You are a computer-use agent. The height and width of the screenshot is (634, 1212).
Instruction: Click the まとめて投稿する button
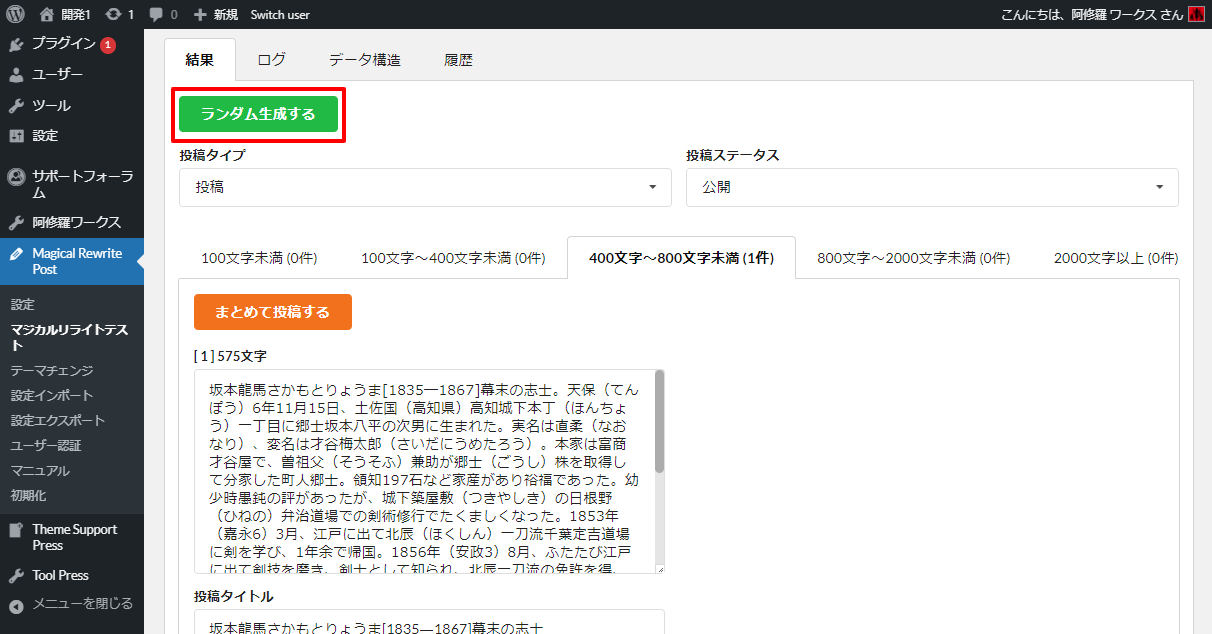point(273,312)
